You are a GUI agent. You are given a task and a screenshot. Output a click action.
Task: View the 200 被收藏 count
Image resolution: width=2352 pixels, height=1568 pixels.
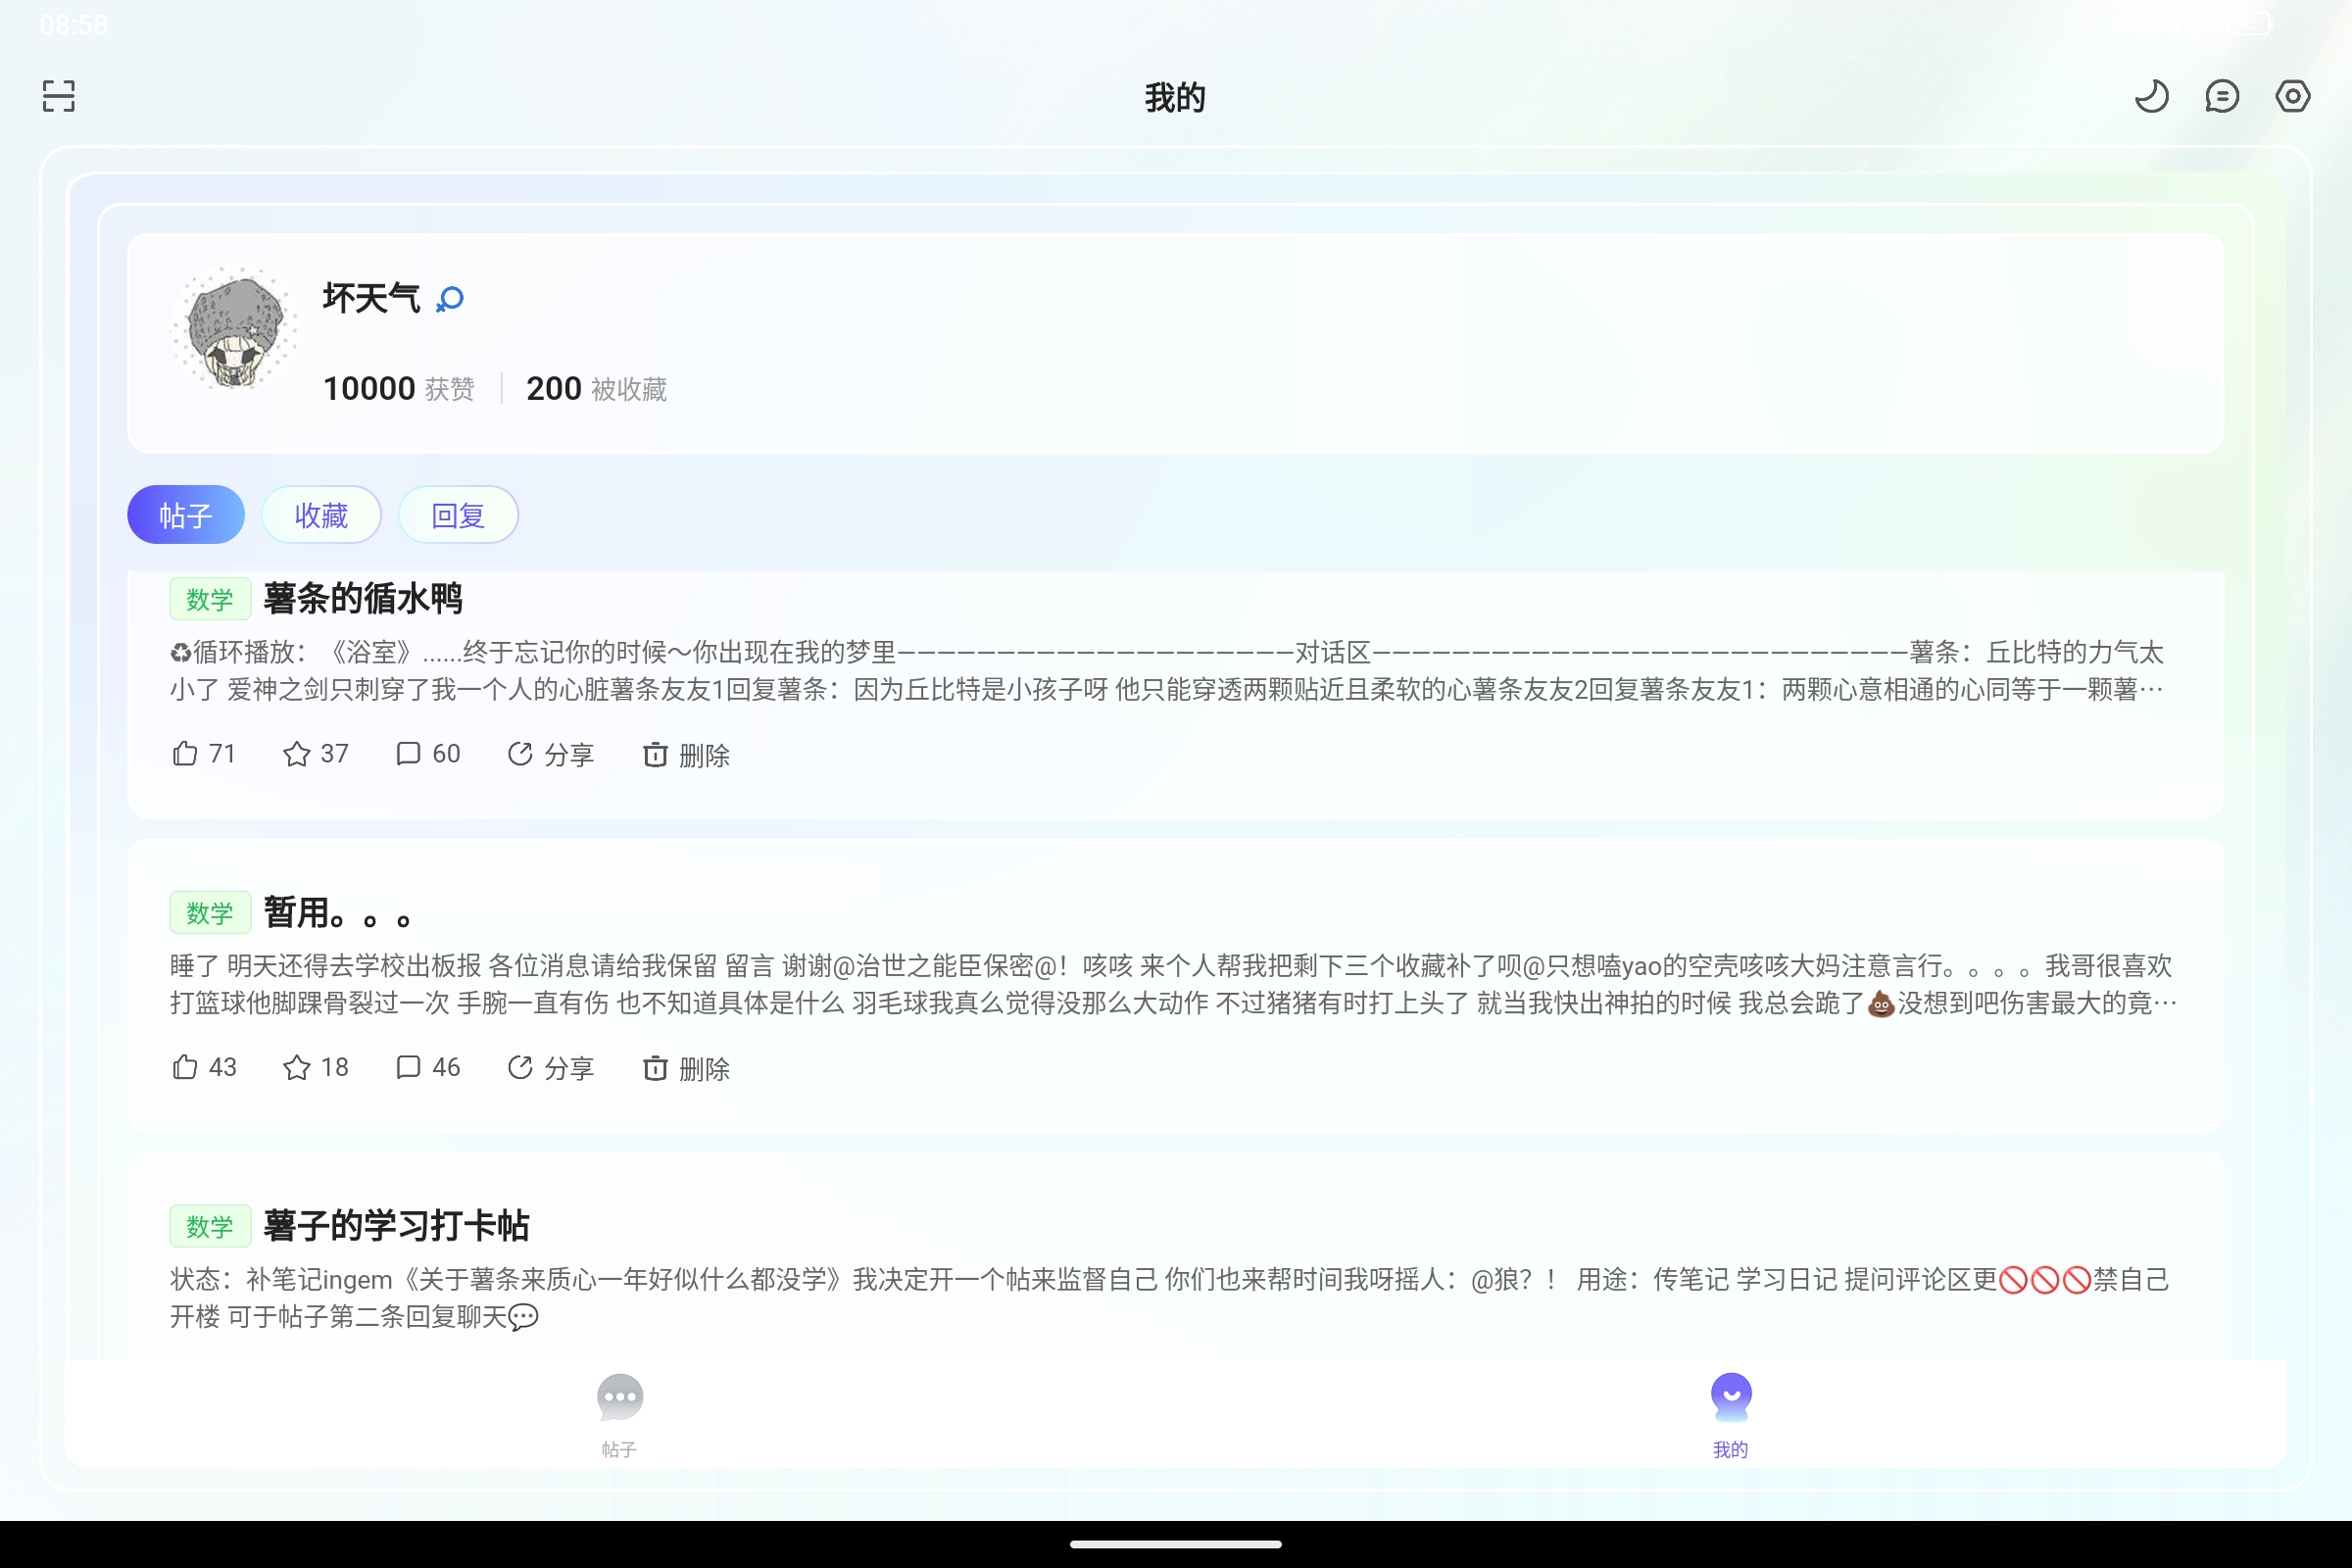coord(596,388)
